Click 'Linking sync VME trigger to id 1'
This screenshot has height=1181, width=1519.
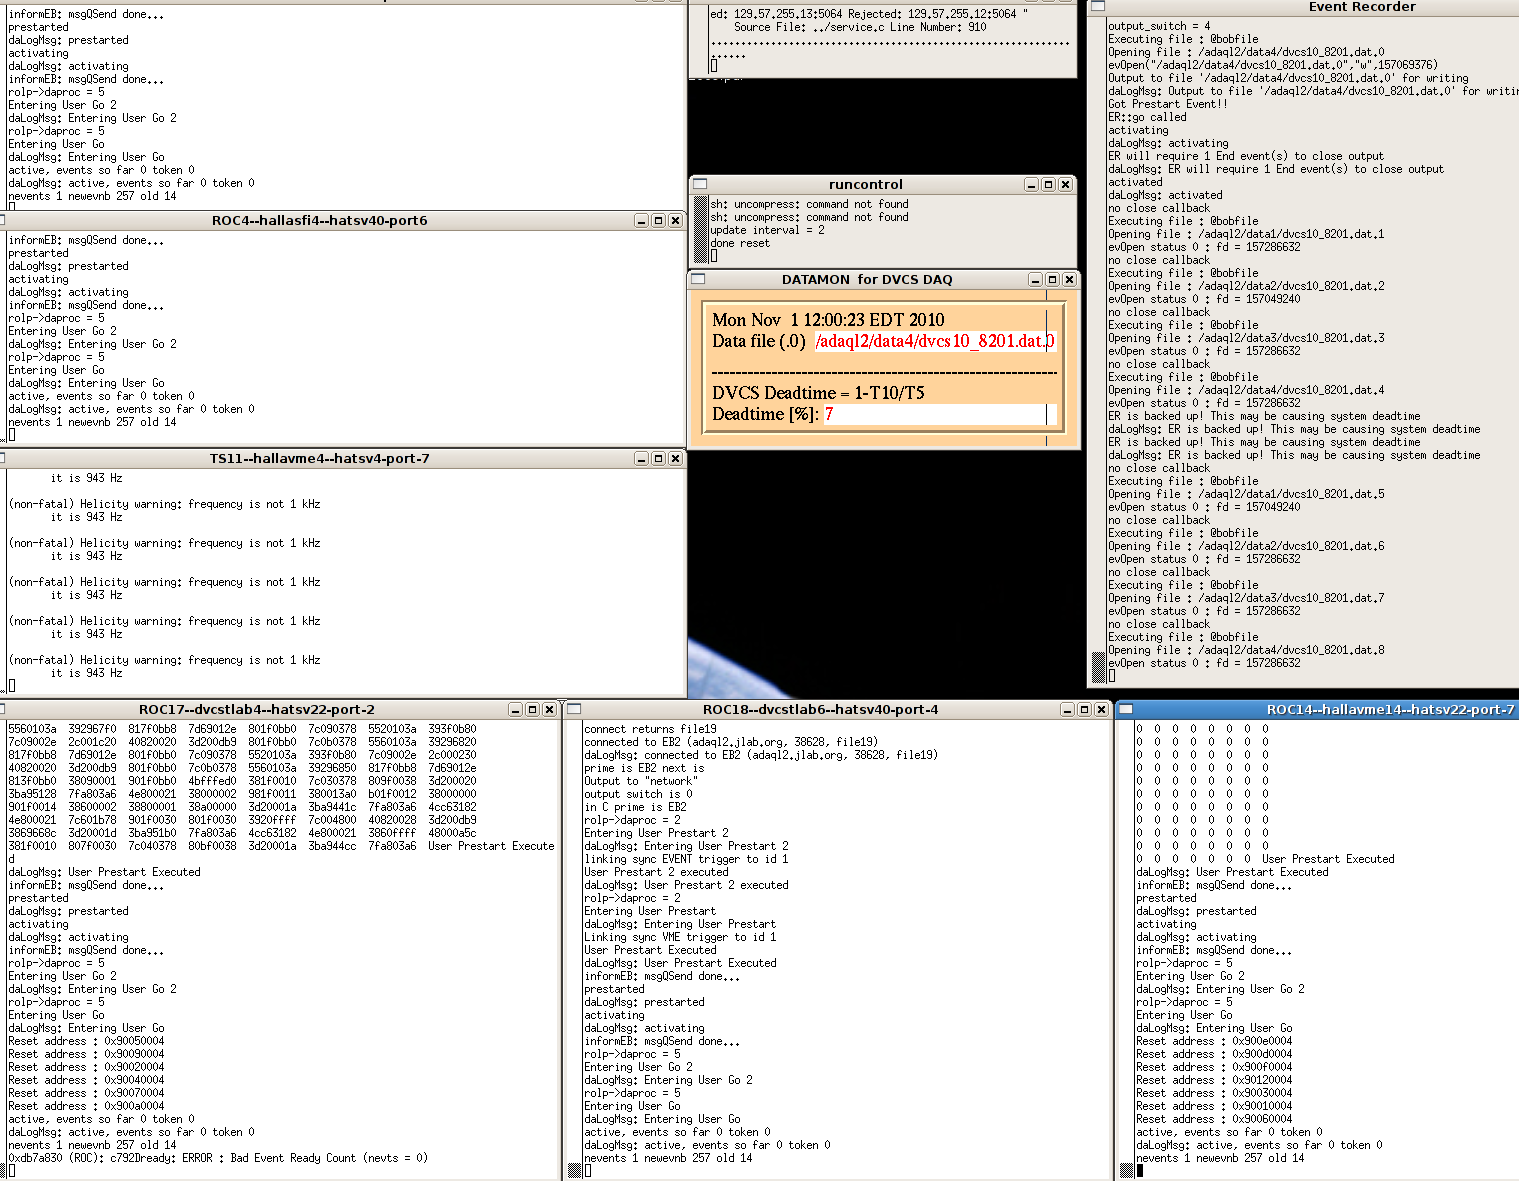tap(680, 937)
